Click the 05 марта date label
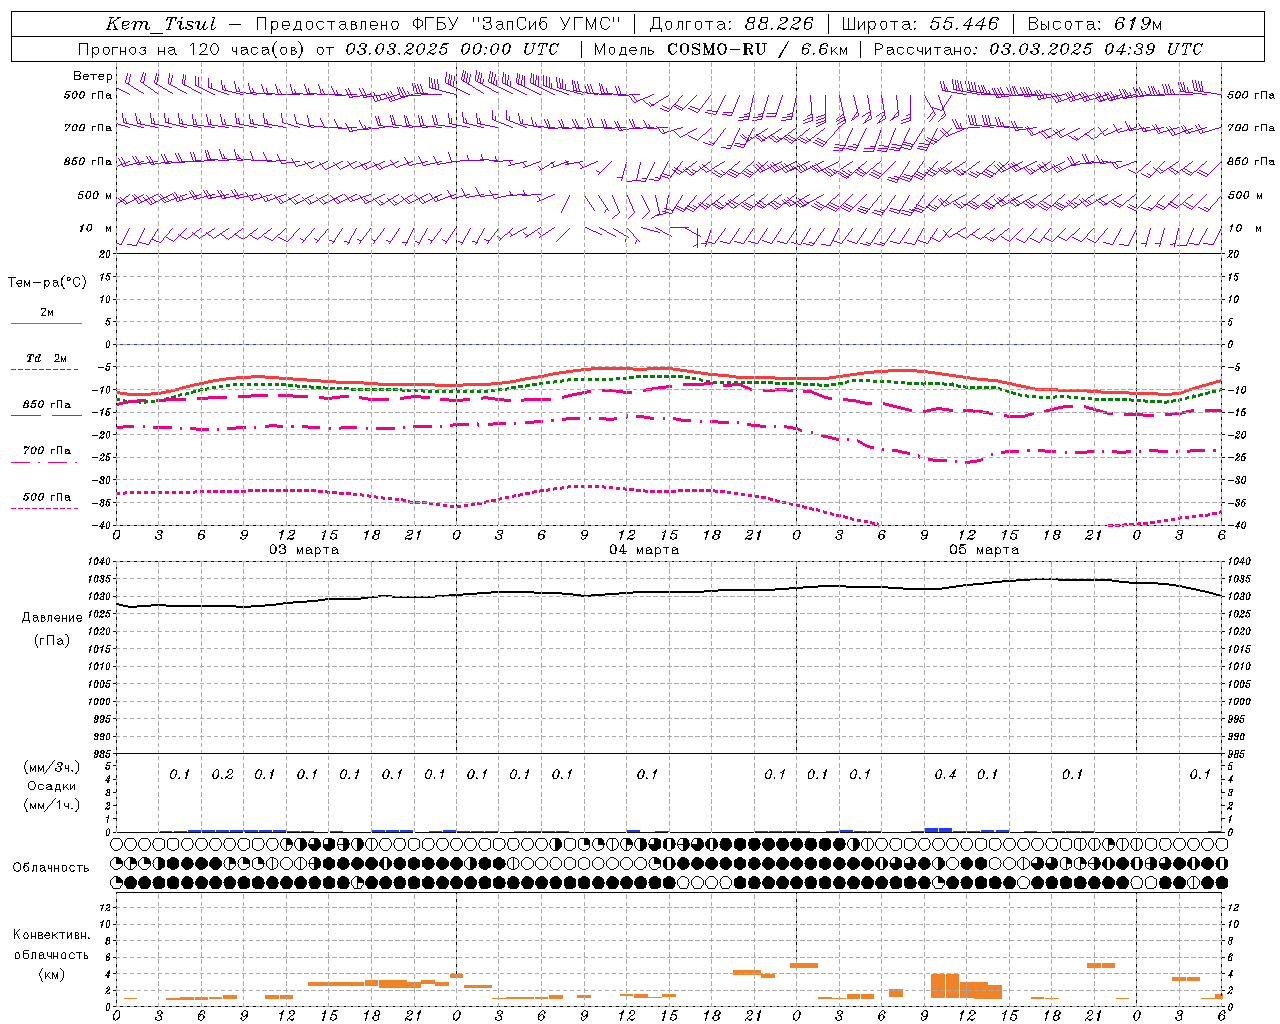Image resolution: width=1280 pixels, height=1024 pixels. click(x=984, y=550)
